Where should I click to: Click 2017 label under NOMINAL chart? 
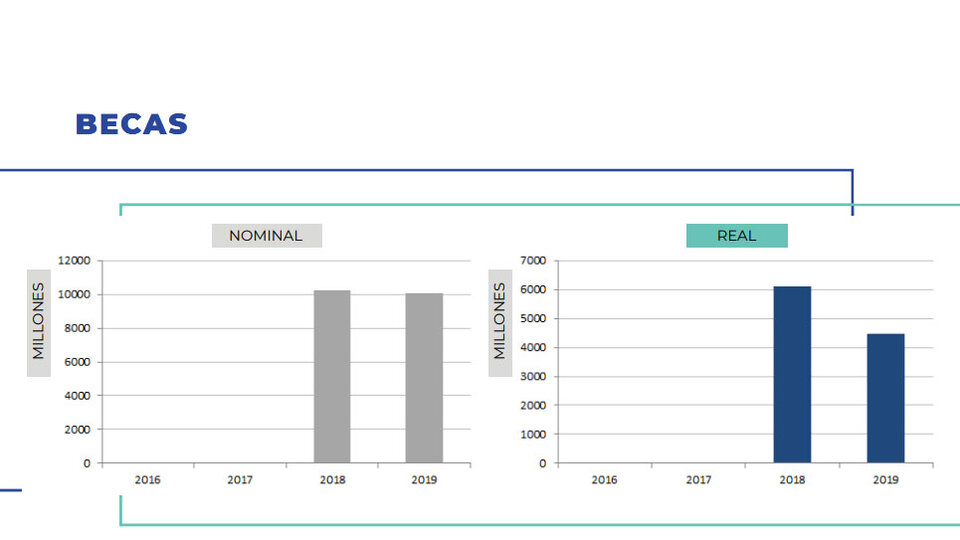(240, 480)
